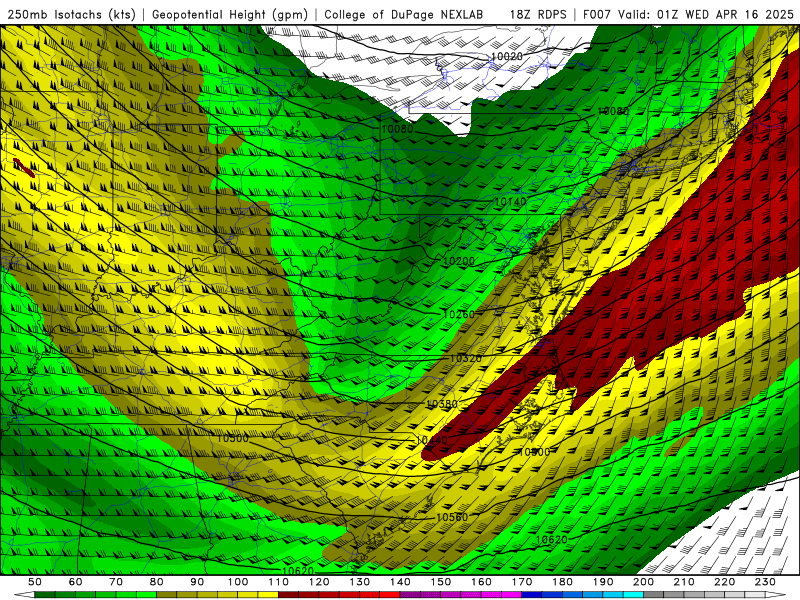Click the 10320 height contour label
The height and width of the screenshot is (600, 800).
coord(465,359)
